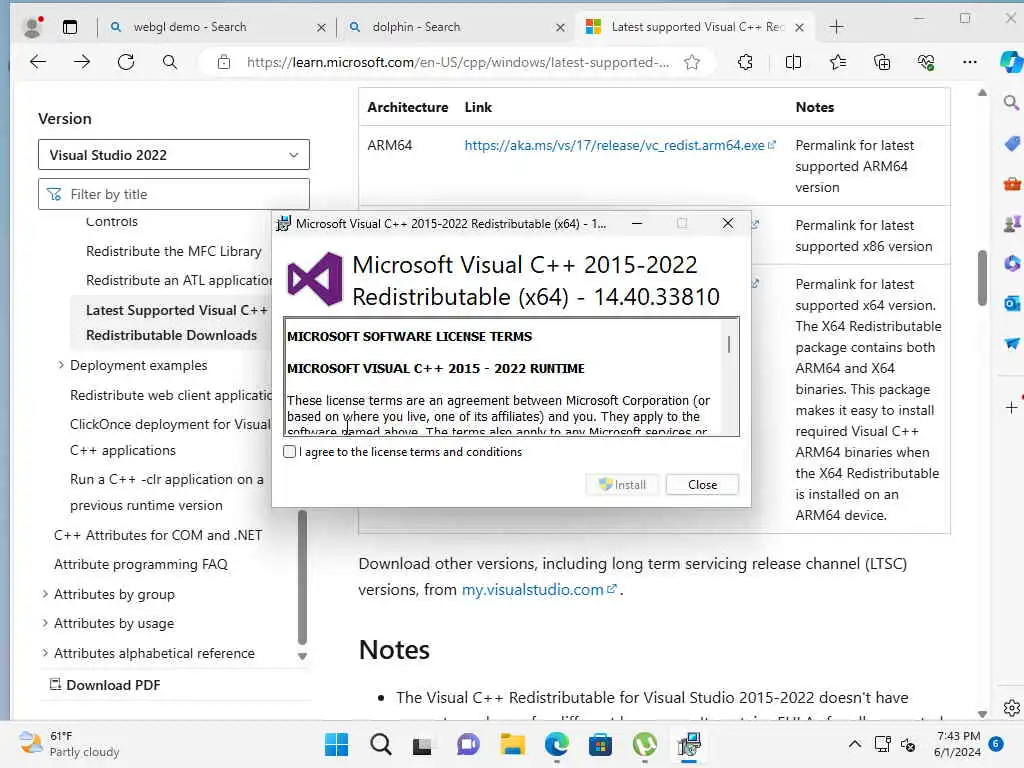This screenshot has width=1024, height=768.
Task: Open C++ Attributes for COM and .NET
Action: tap(158, 535)
